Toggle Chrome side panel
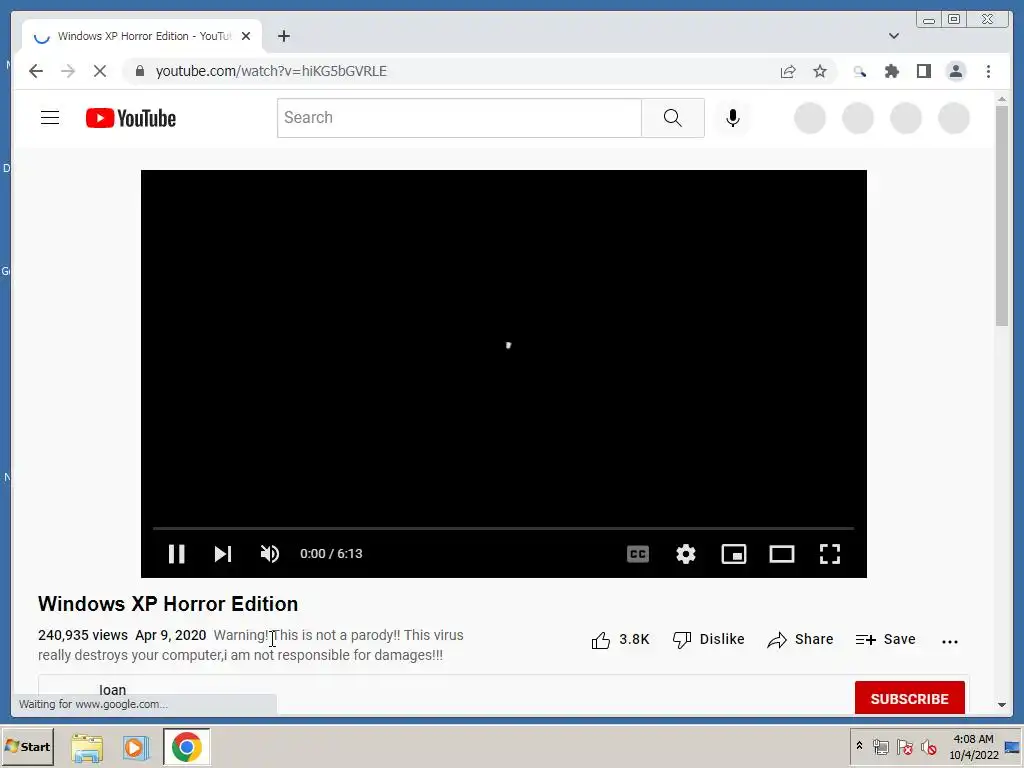 point(923,71)
